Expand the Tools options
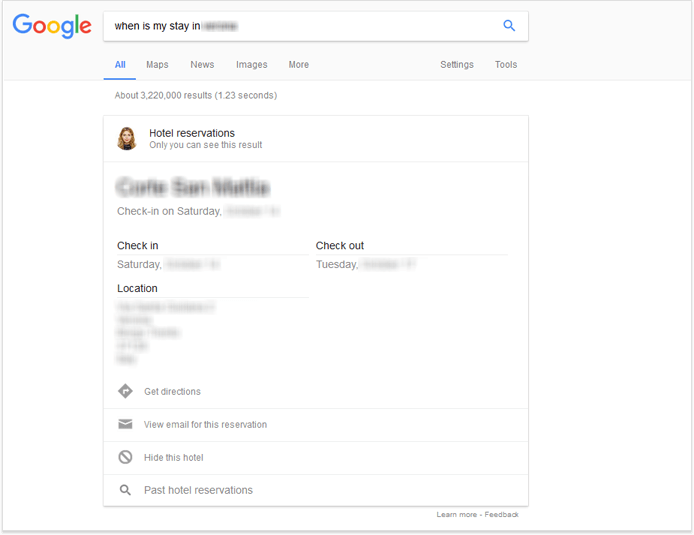 click(x=506, y=65)
